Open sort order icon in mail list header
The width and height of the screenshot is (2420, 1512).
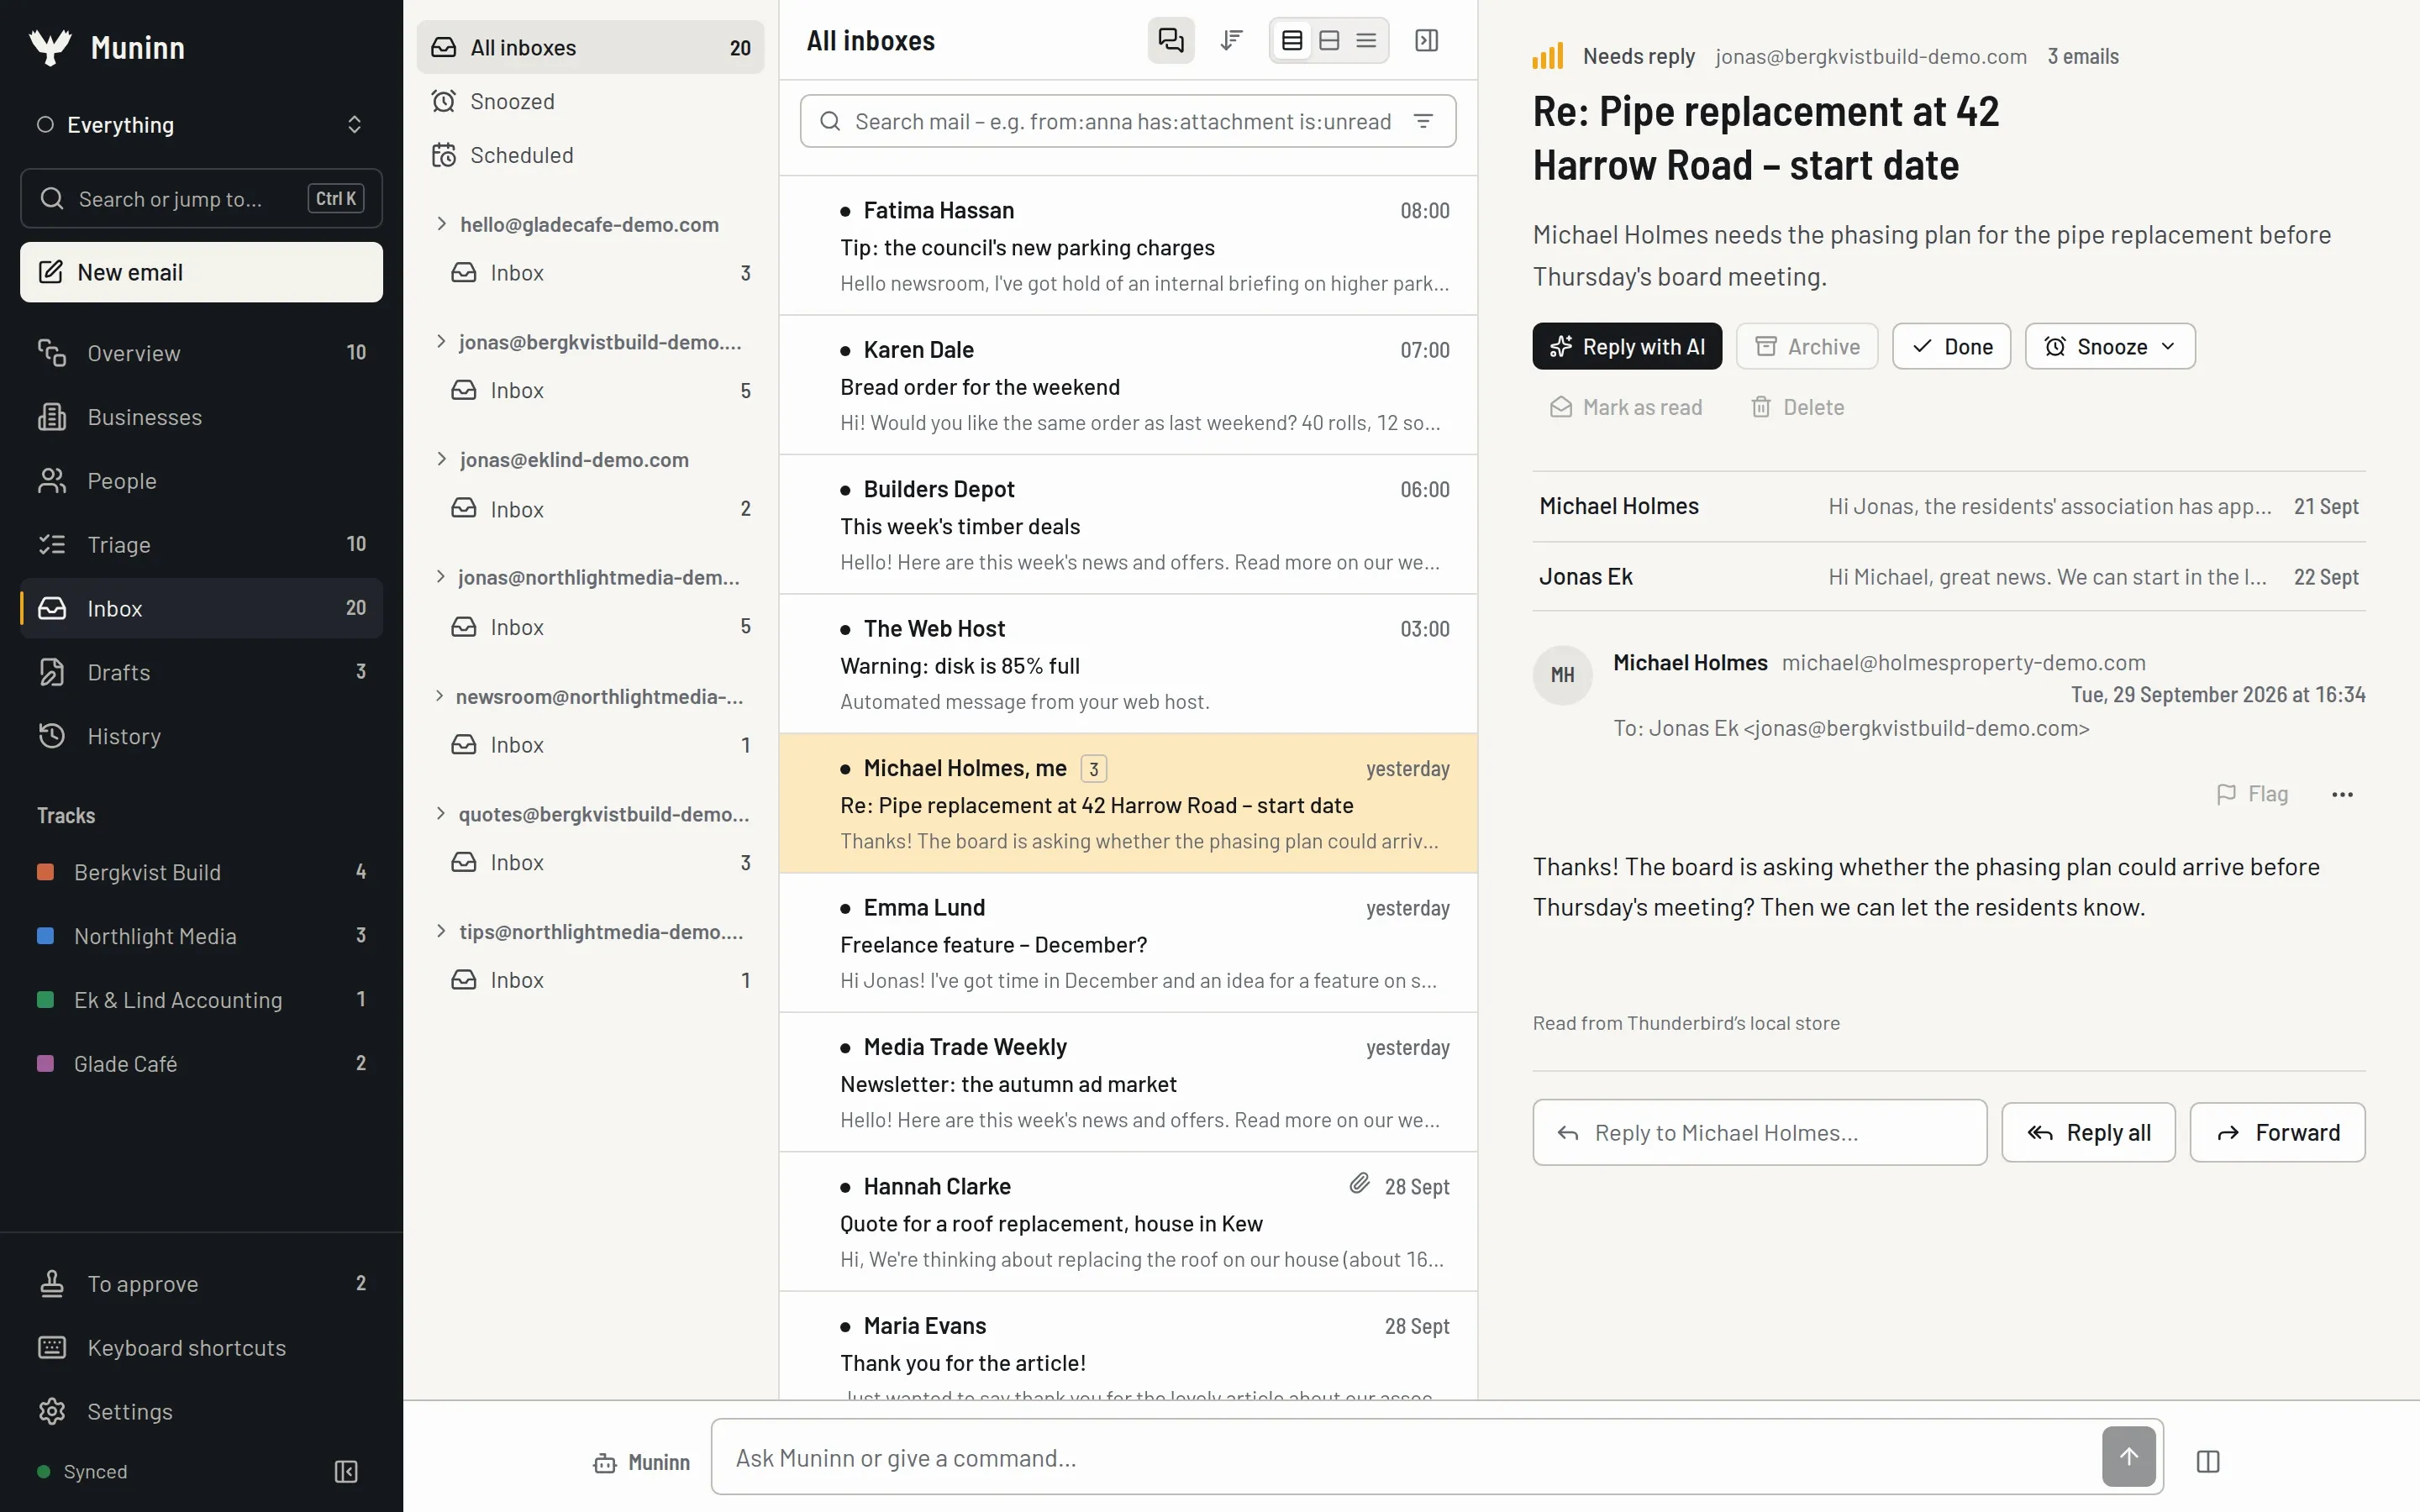coord(1231,41)
